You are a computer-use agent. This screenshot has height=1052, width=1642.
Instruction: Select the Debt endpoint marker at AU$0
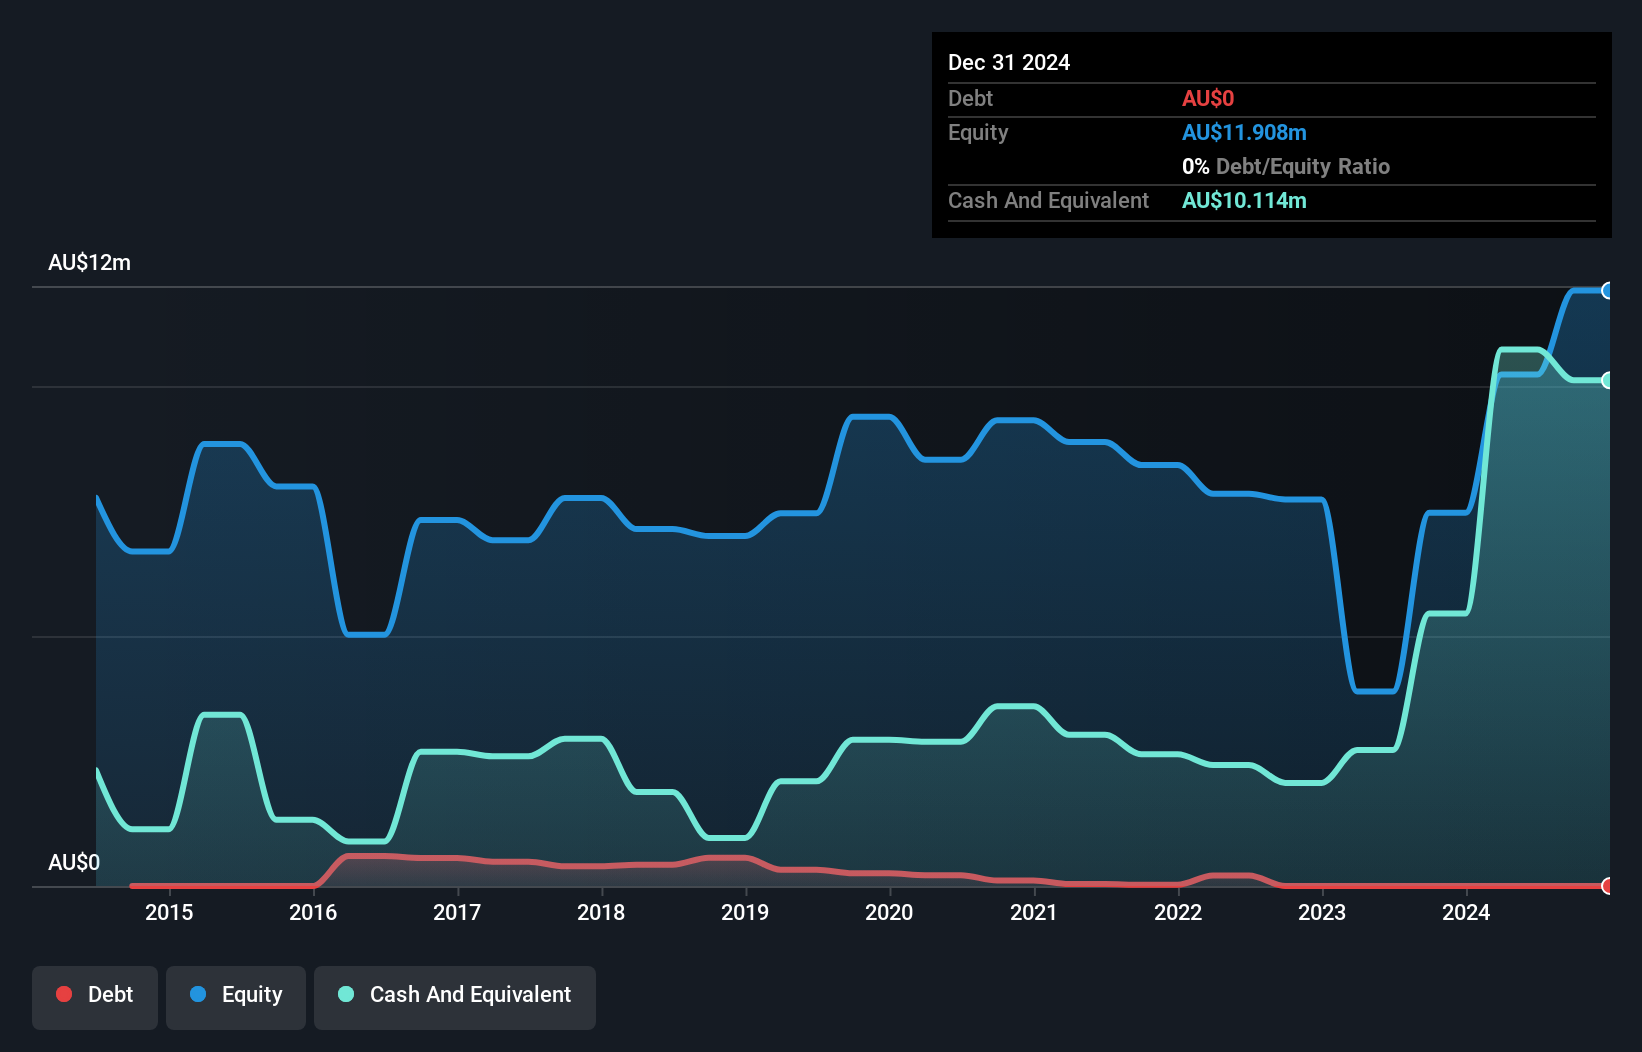tap(1608, 886)
